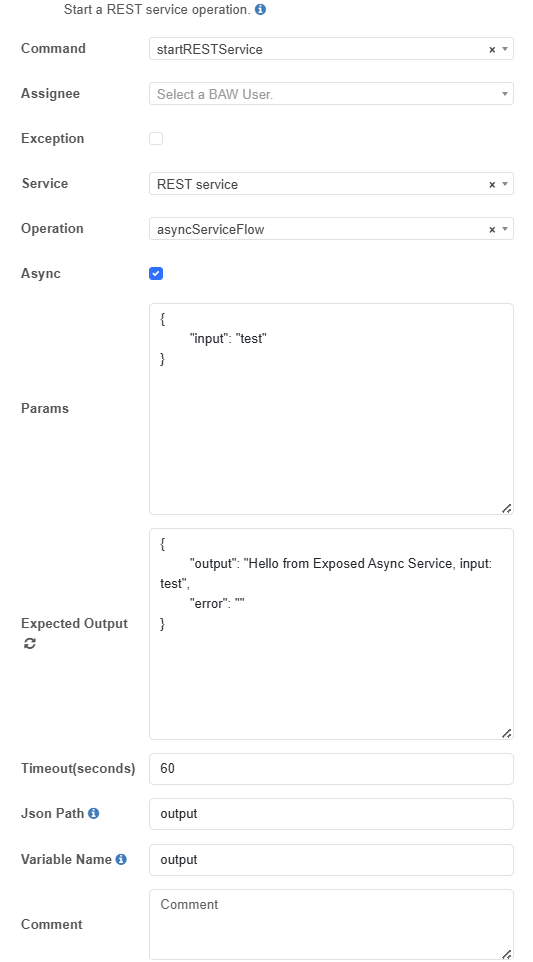The height and width of the screenshot is (962, 533).
Task: Click the Variable Name info icon
Action: coord(121,860)
